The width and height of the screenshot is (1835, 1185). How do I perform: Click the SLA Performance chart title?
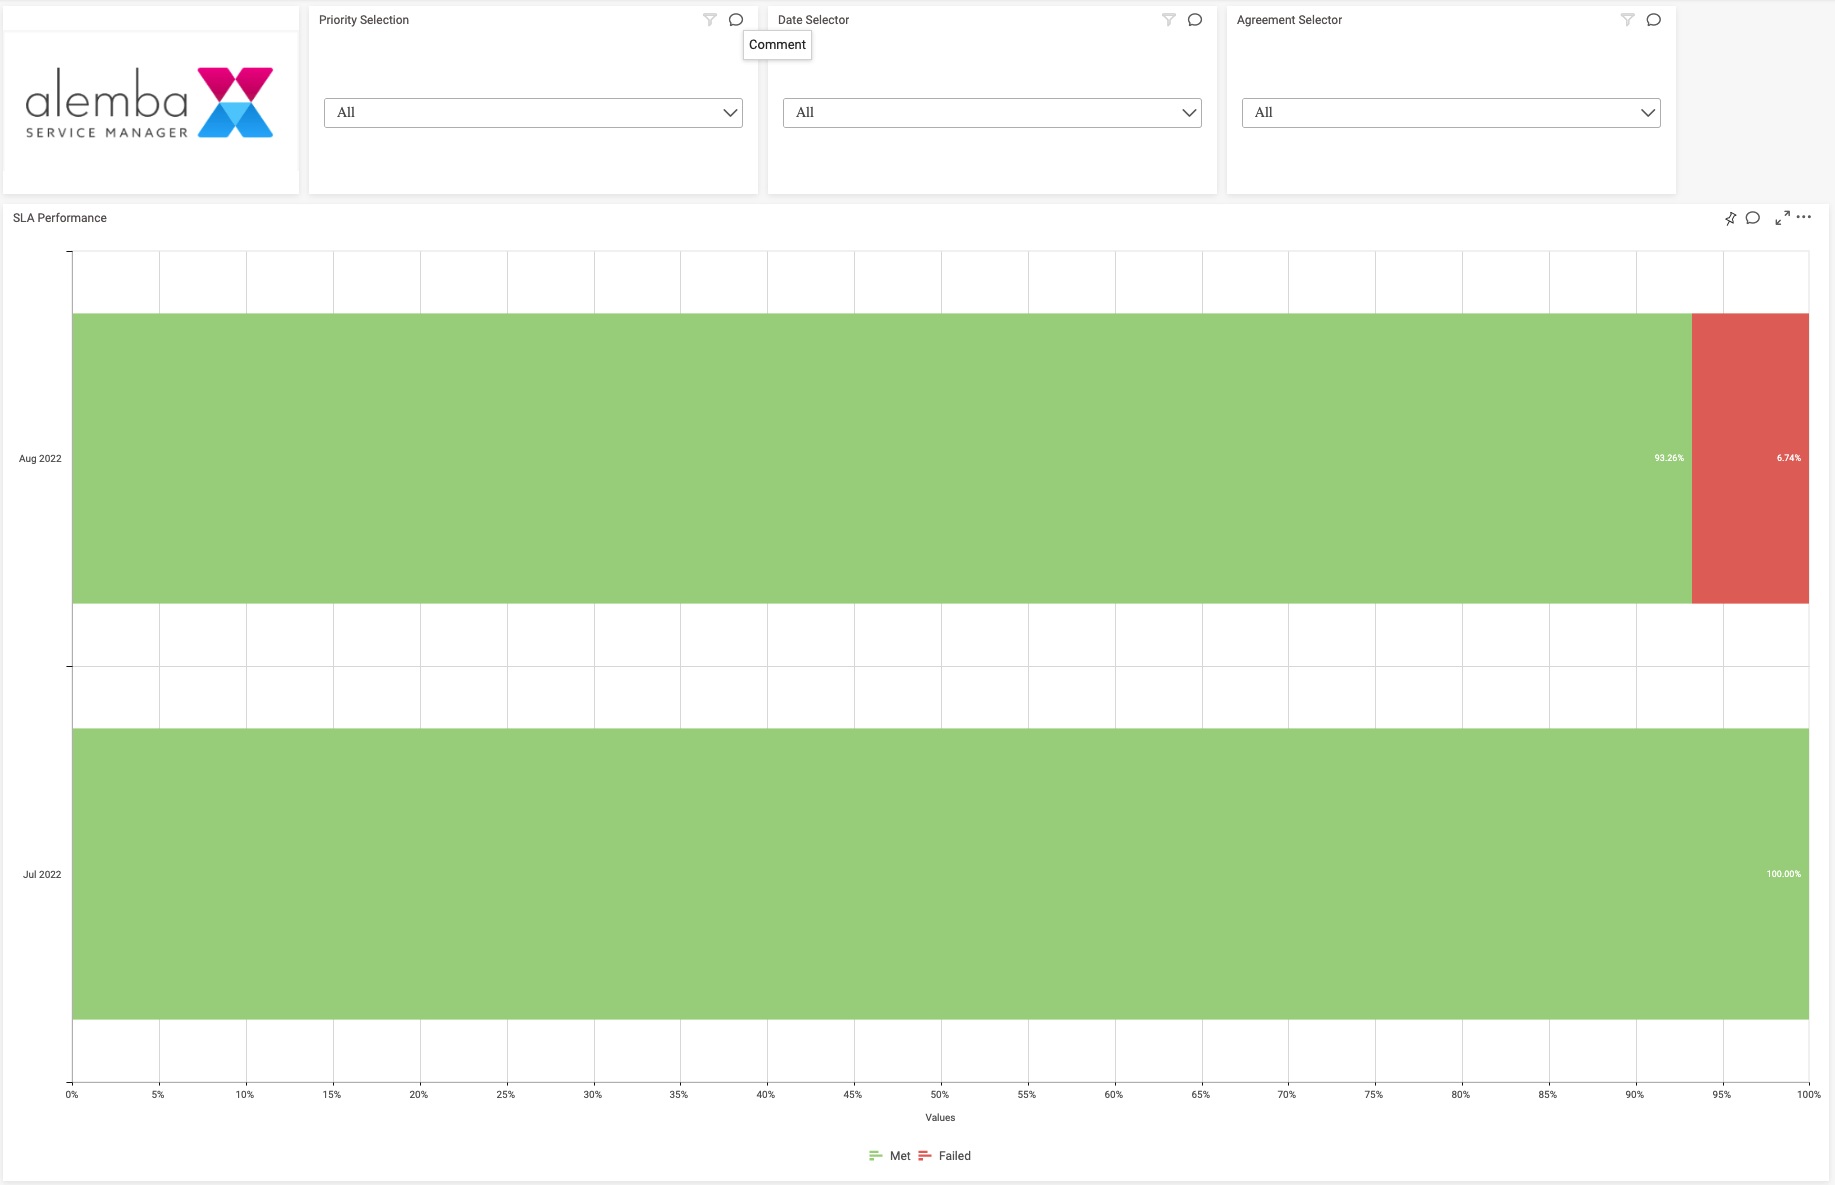tap(60, 218)
